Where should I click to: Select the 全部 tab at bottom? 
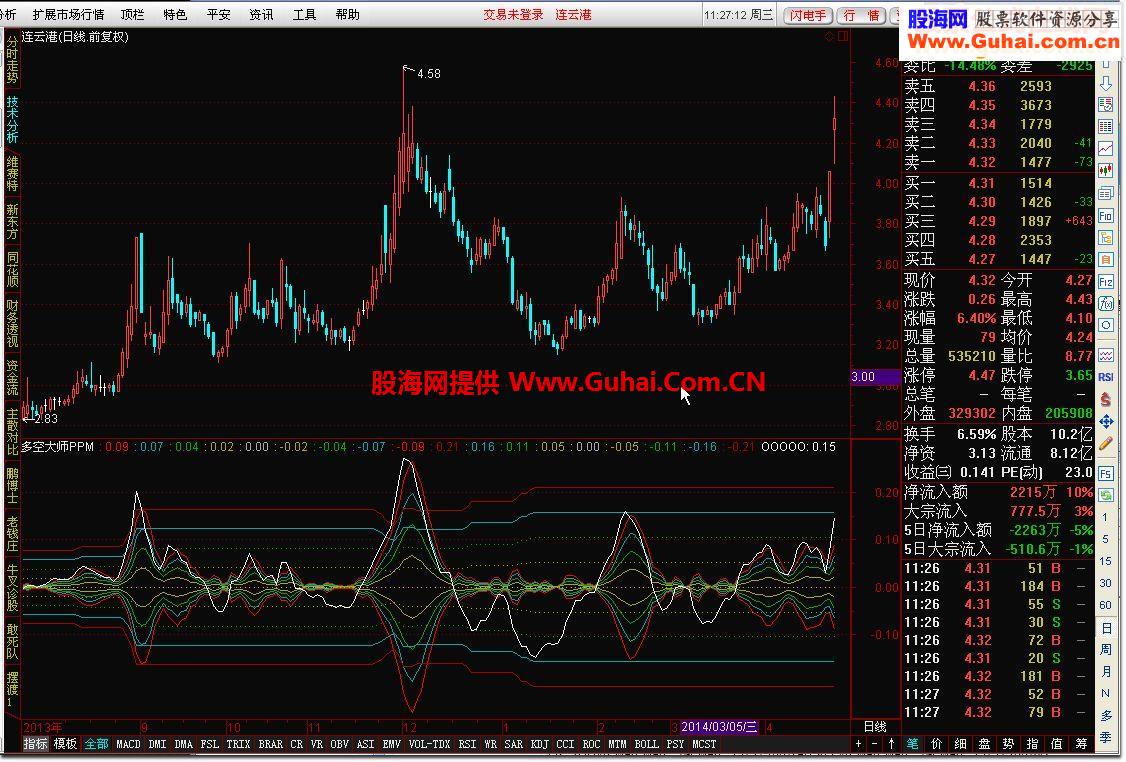(x=97, y=744)
